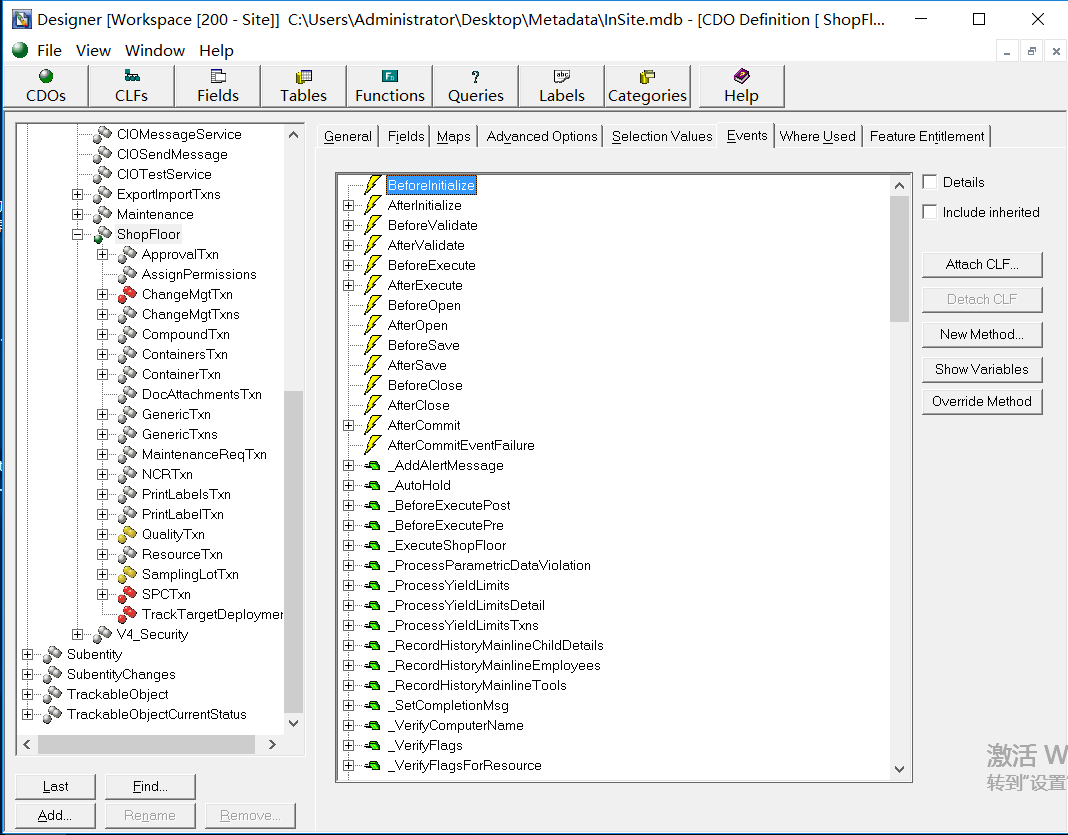Open the Tables toolbar icon
Viewport: 1068px width, 835px height.
coord(303,86)
